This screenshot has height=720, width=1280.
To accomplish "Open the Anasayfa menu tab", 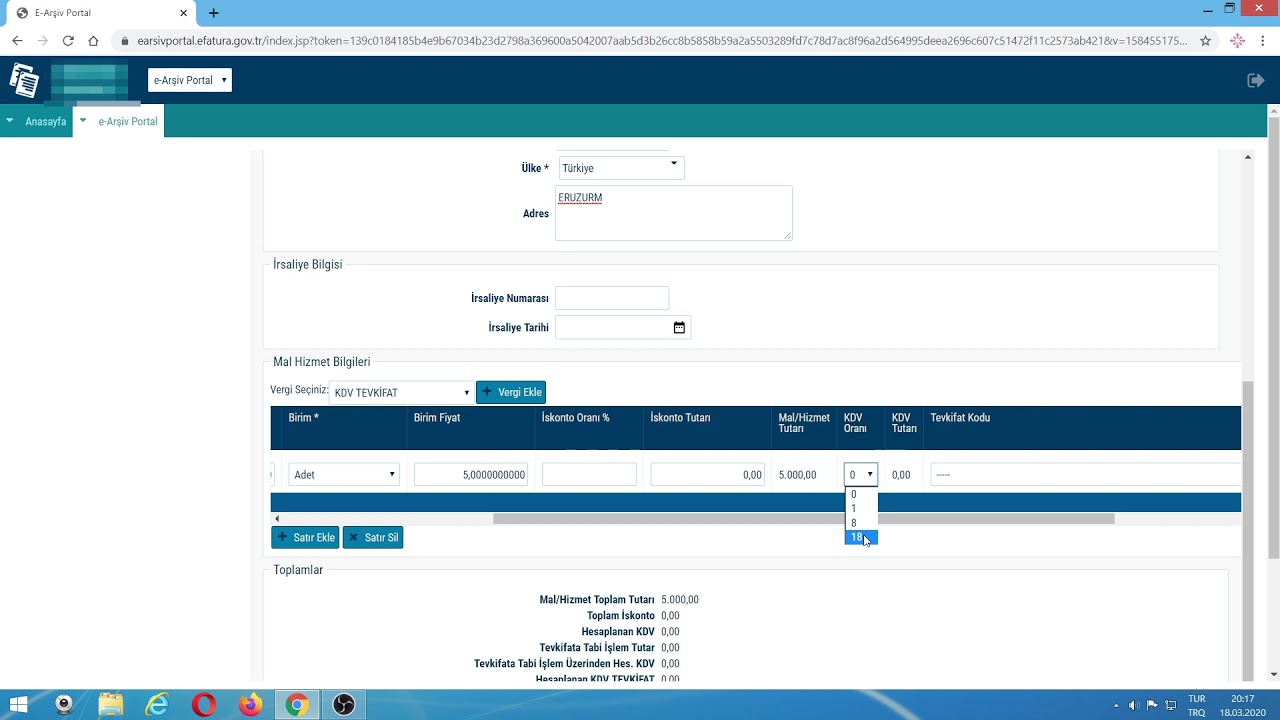I will (46, 121).
